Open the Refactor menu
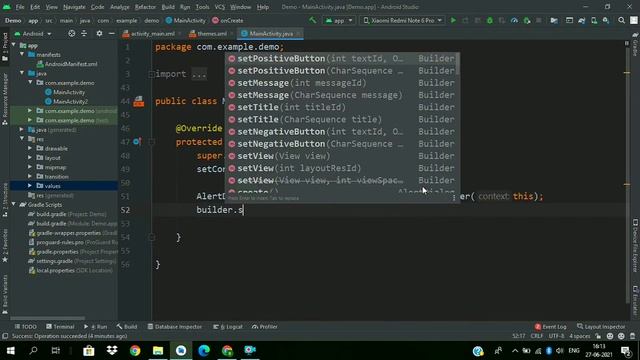Viewport: 640px width, 360px height. pyautogui.click(x=145, y=7)
